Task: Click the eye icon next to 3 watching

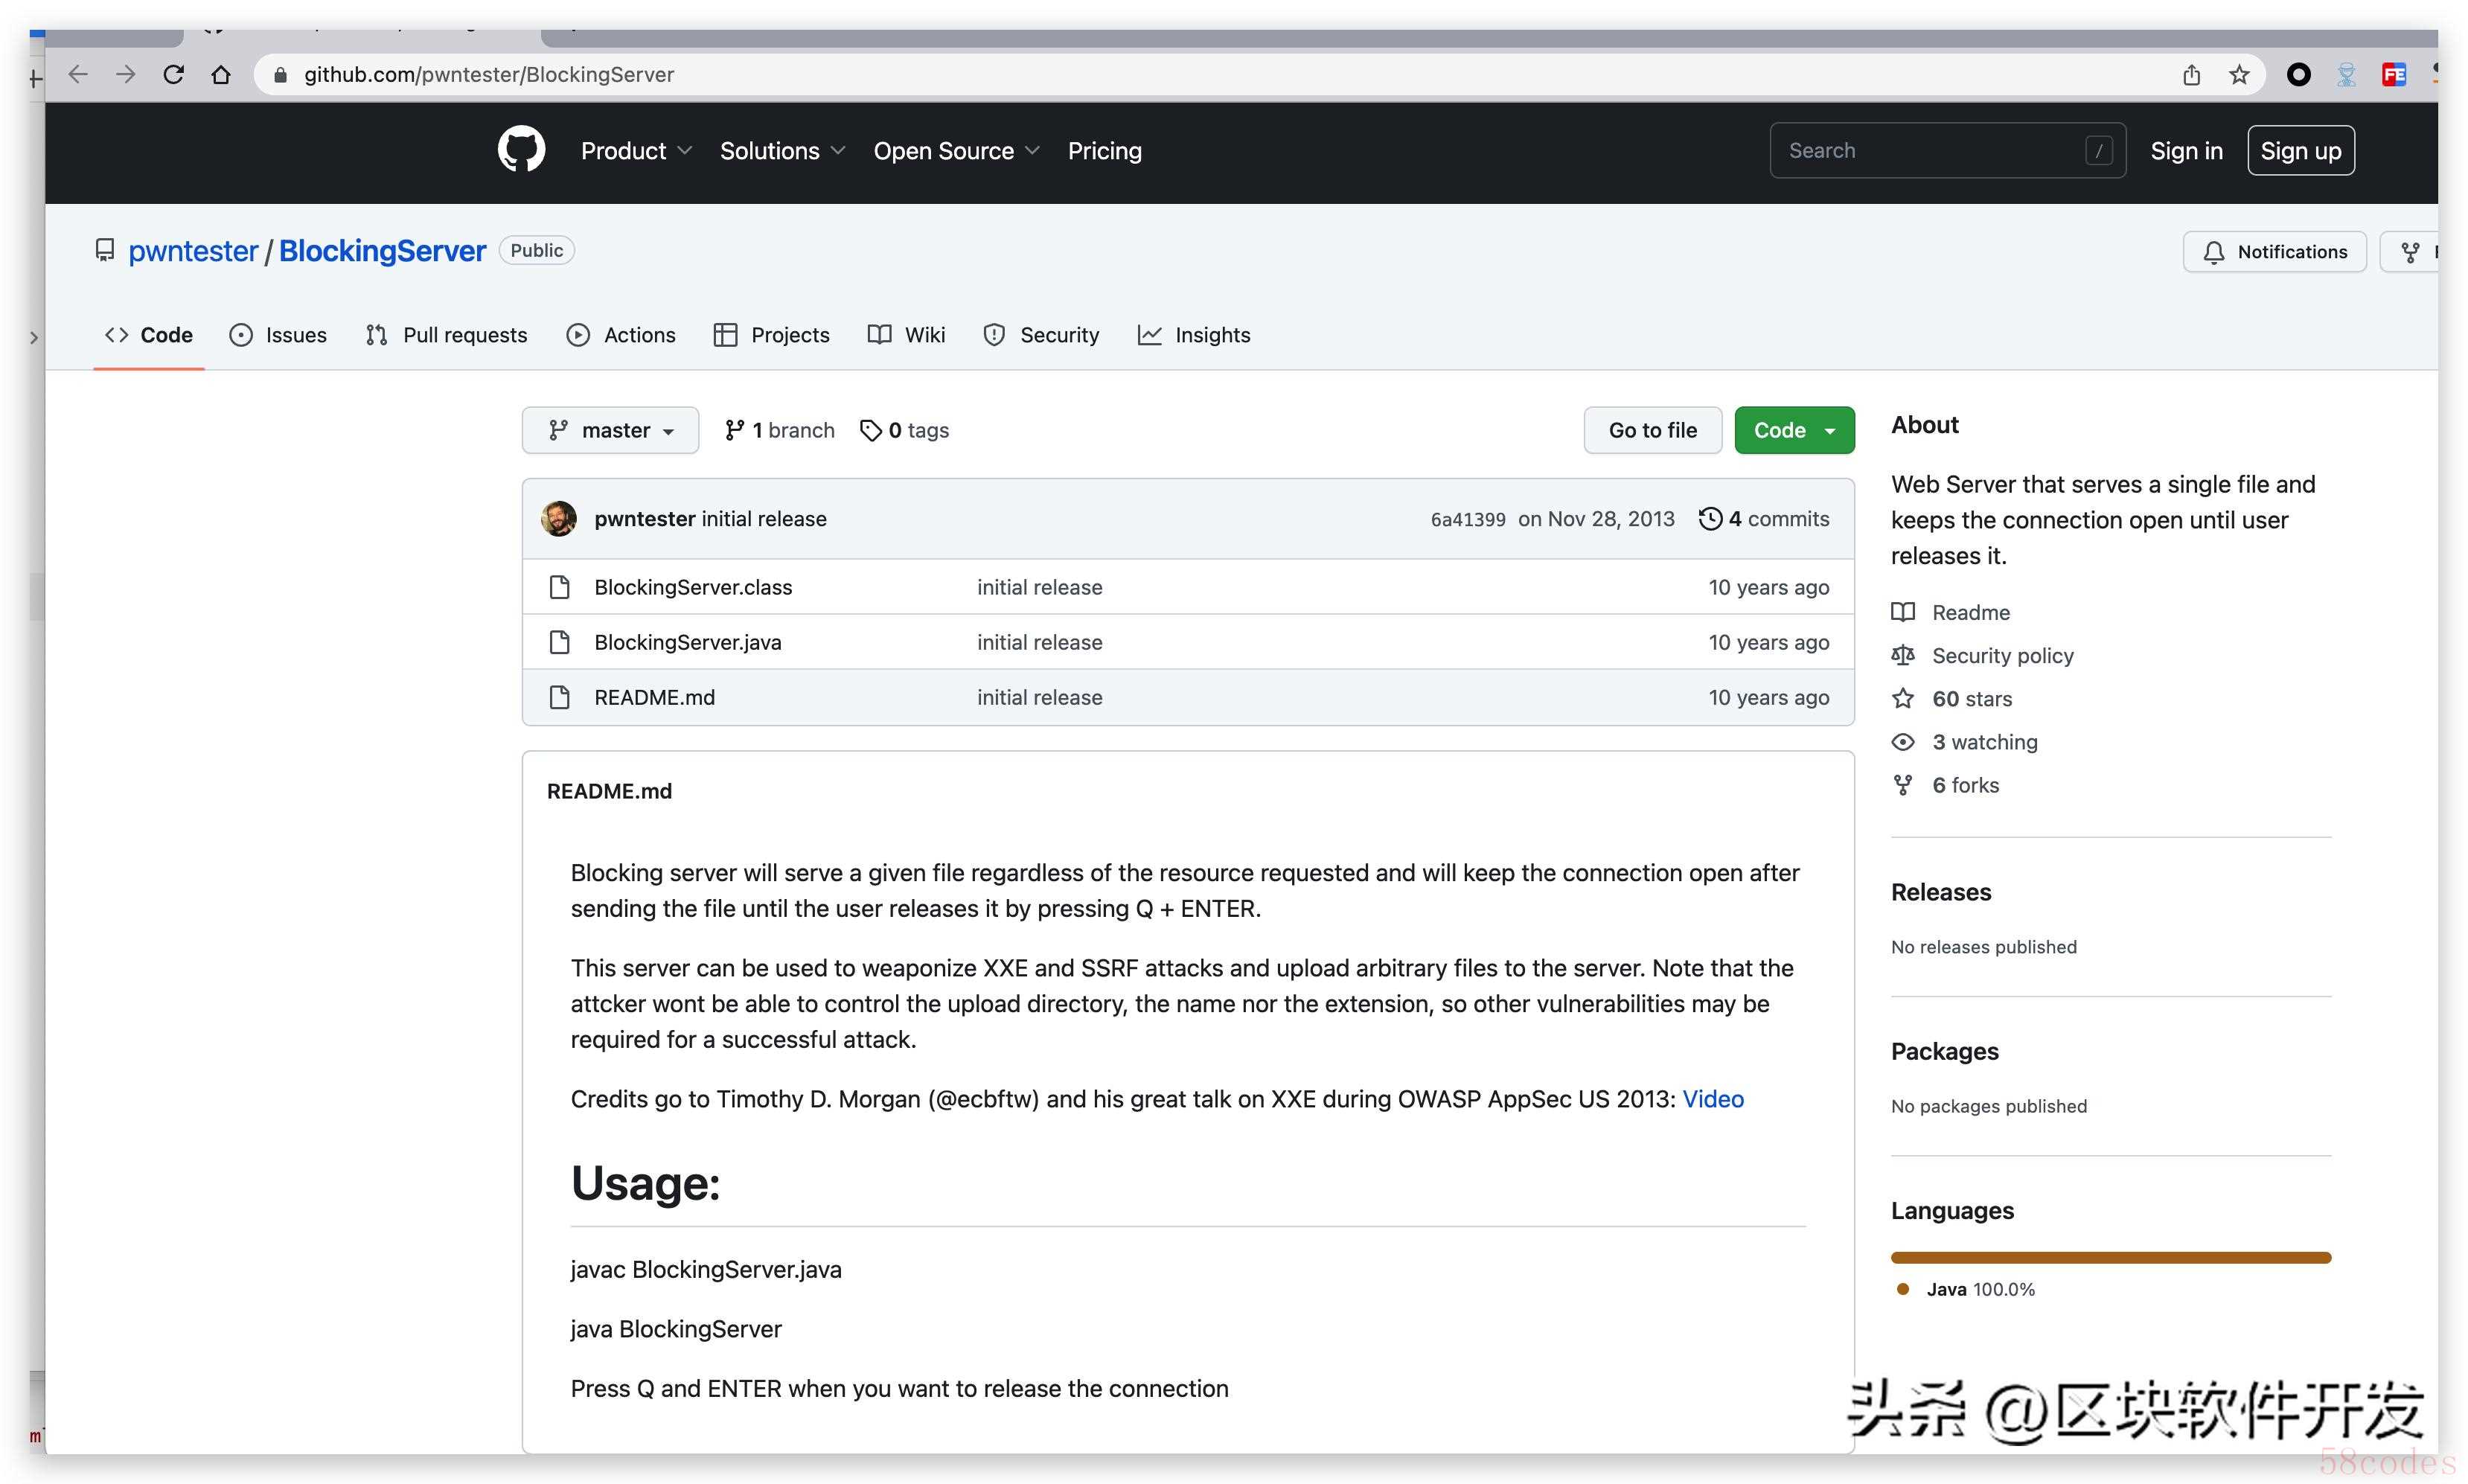Action: [x=1903, y=742]
